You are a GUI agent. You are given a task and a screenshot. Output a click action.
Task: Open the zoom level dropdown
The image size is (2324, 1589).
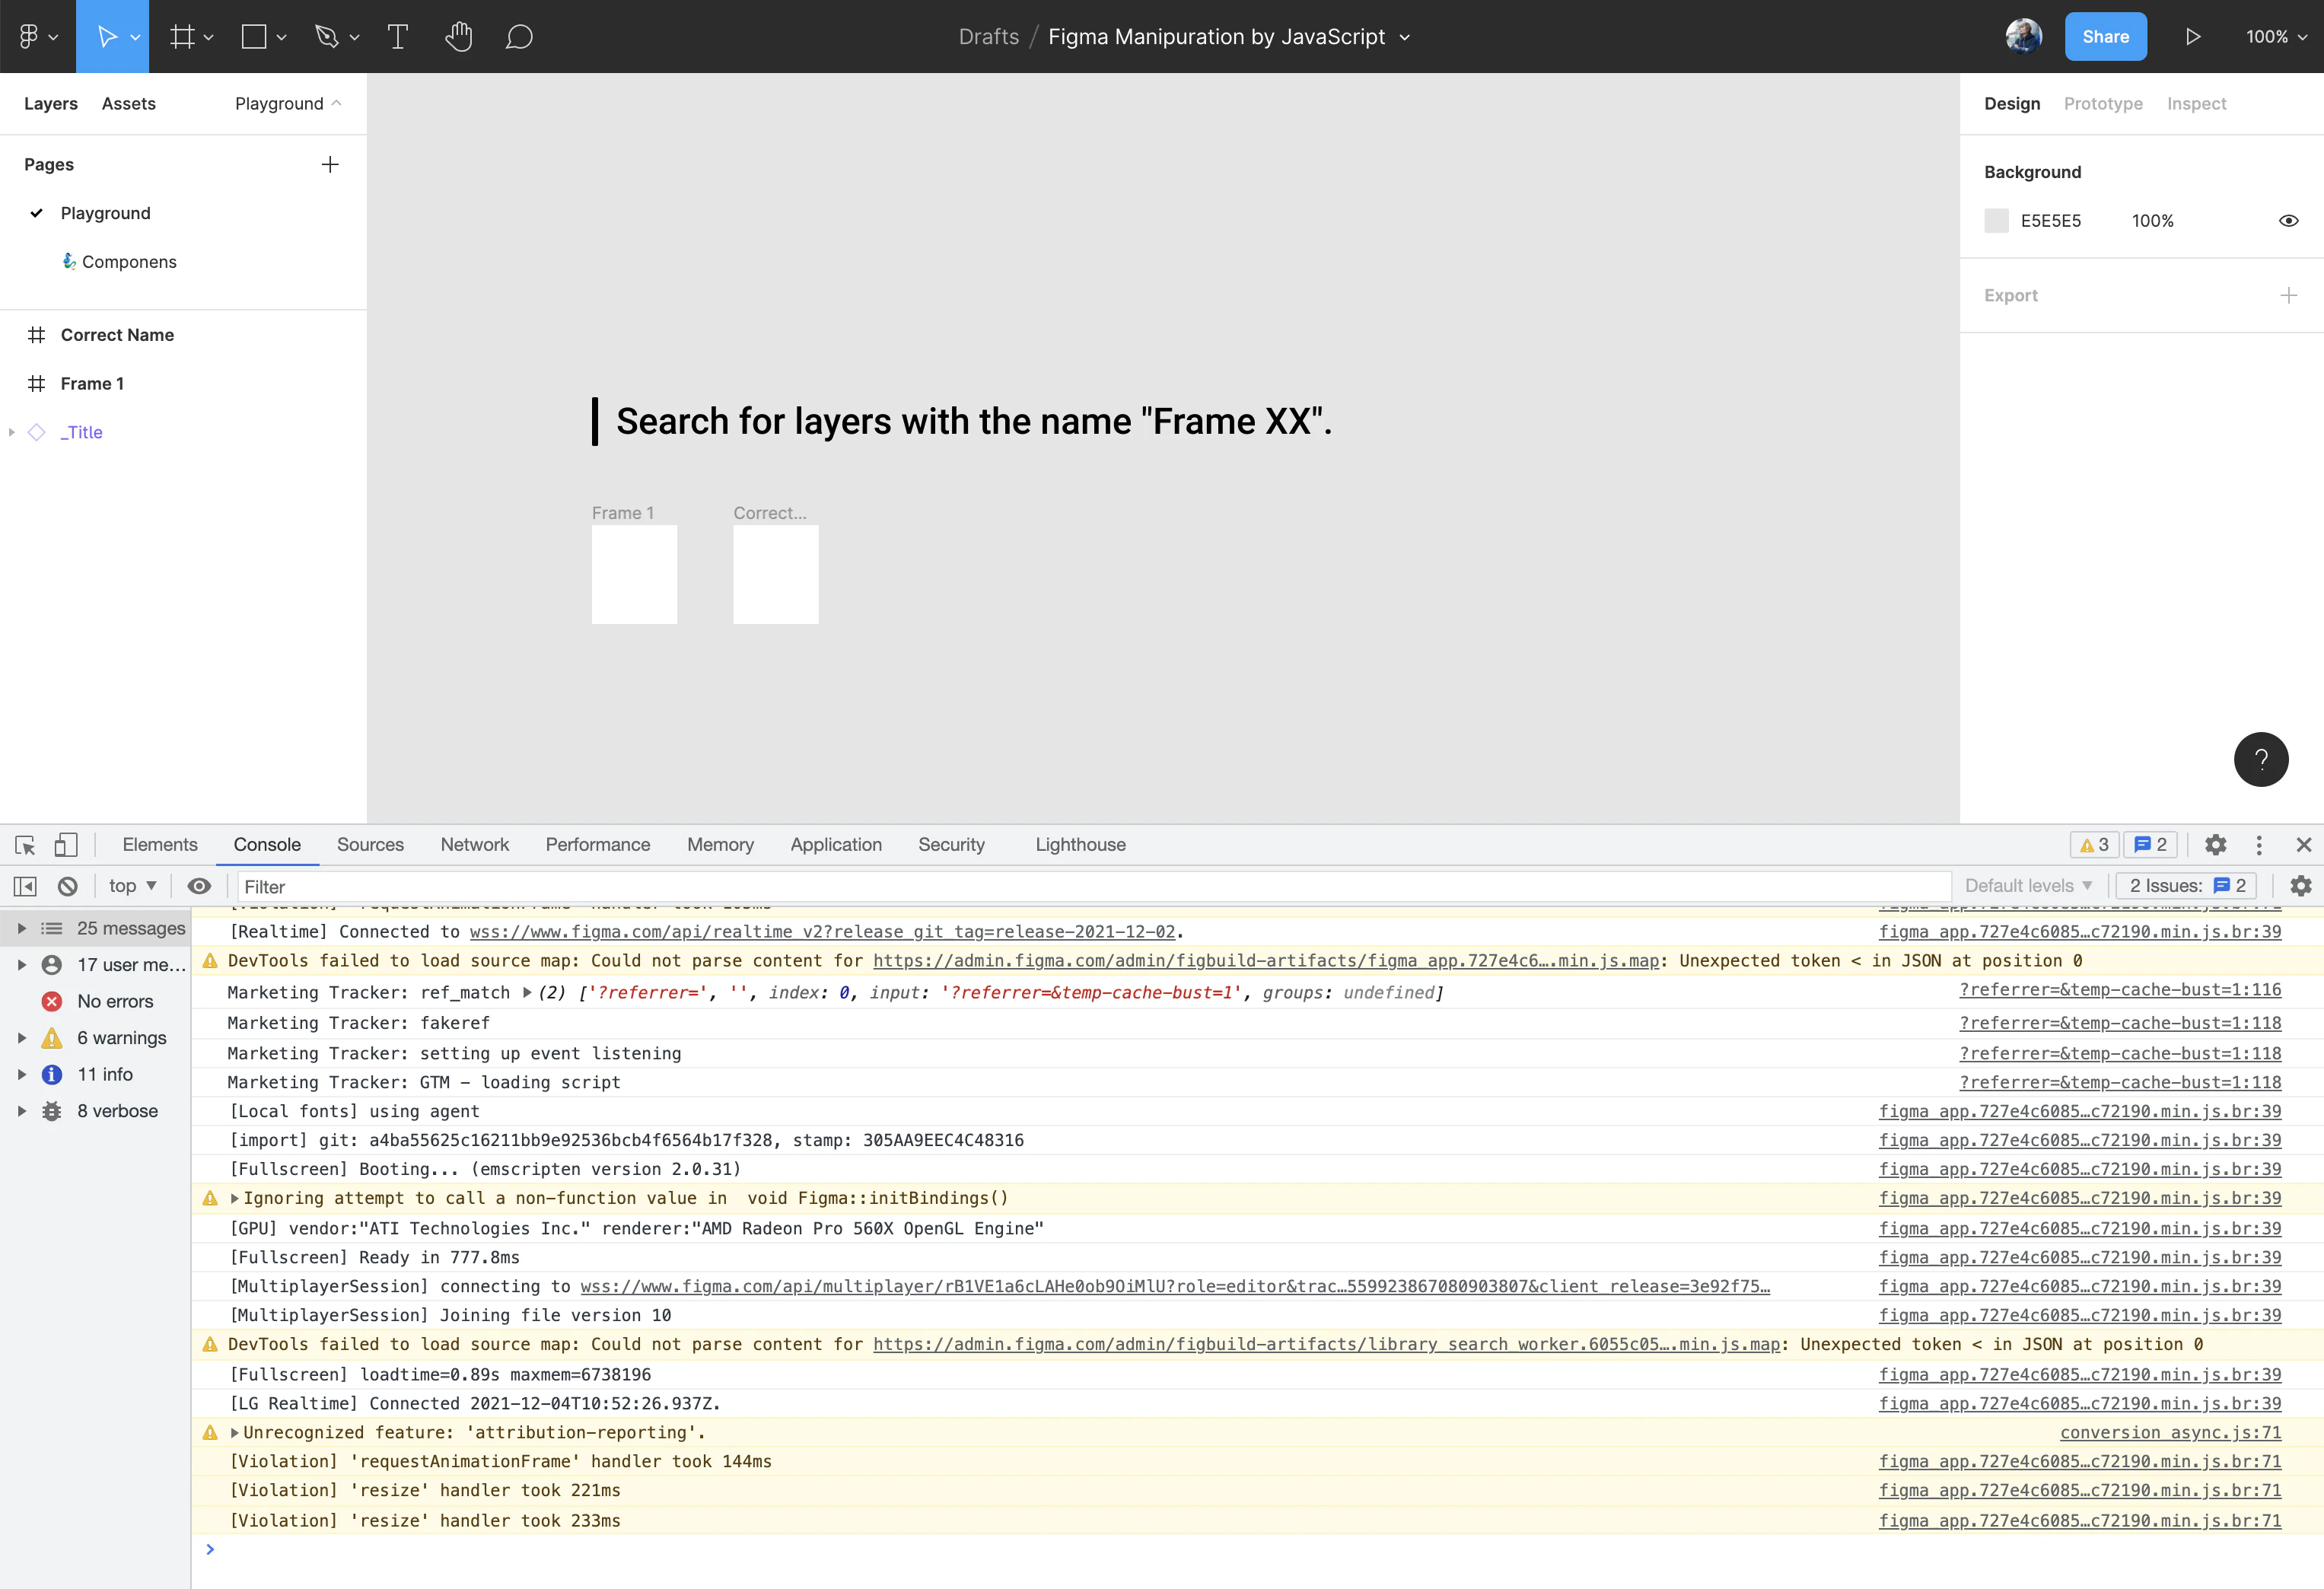pyautogui.click(x=2276, y=37)
